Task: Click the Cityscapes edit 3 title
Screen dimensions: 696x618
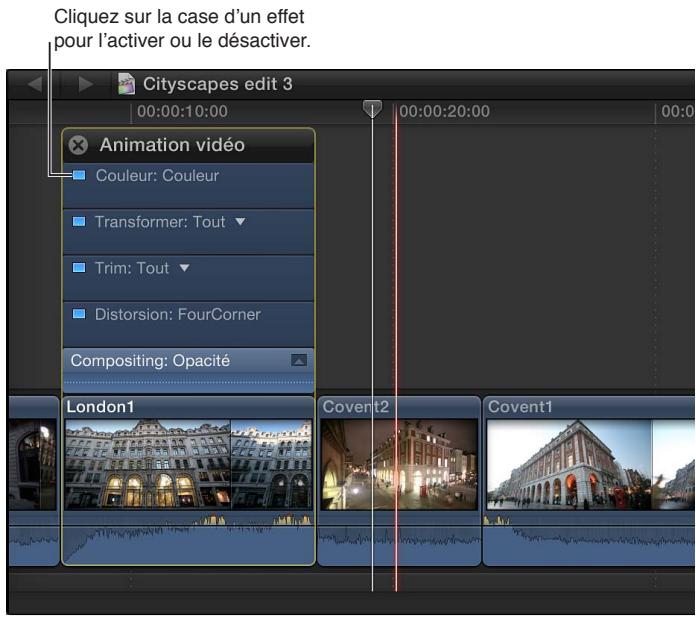Action: [x=218, y=84]
